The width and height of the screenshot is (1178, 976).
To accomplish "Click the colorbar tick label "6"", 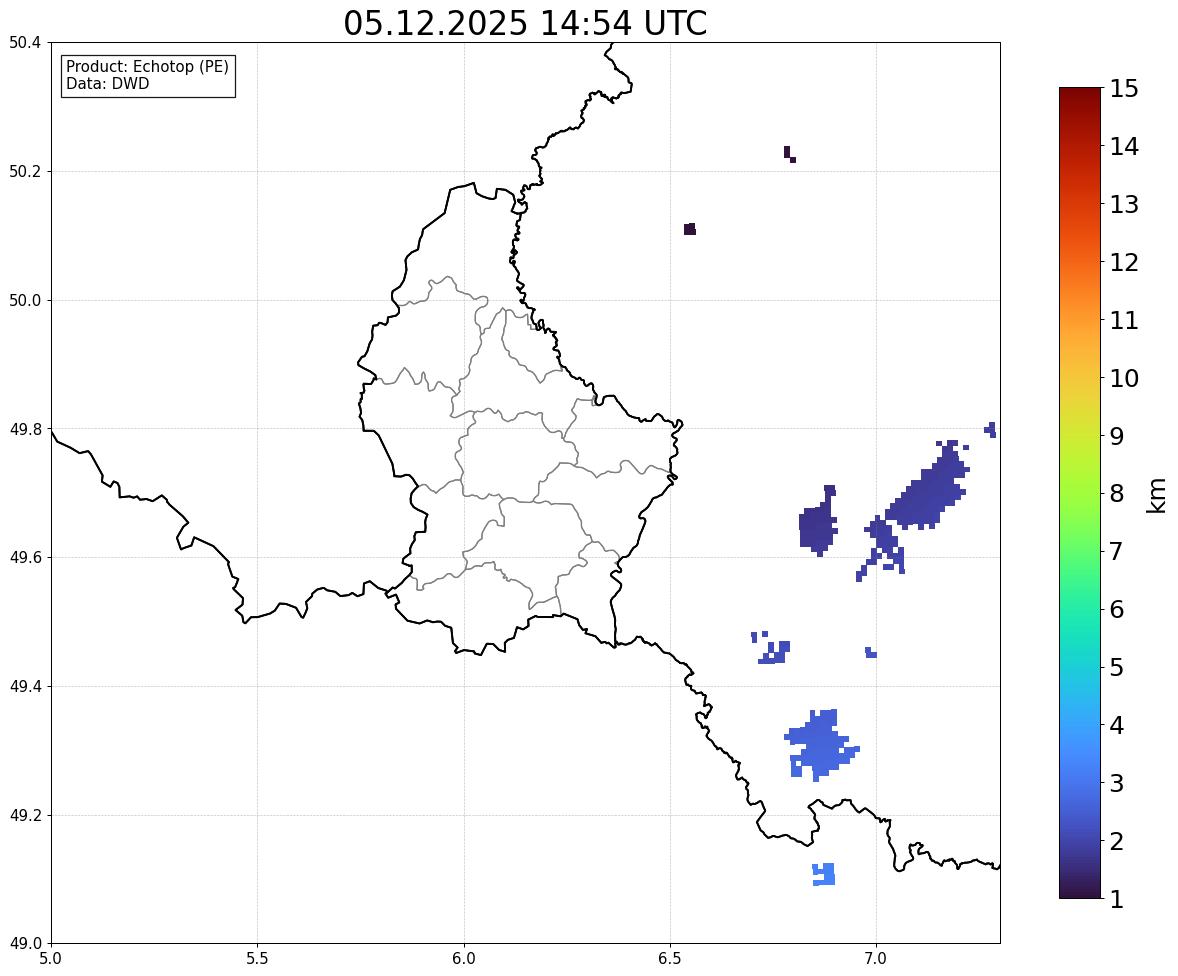I will [1117, 609].
